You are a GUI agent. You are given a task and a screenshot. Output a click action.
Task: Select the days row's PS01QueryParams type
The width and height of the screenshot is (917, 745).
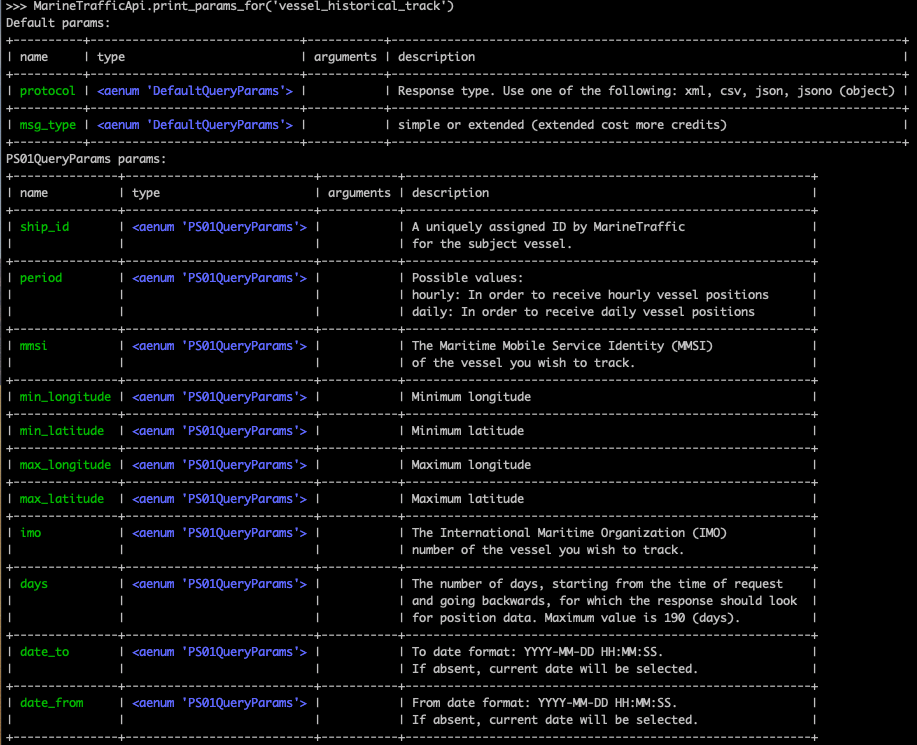pos(219,584)
